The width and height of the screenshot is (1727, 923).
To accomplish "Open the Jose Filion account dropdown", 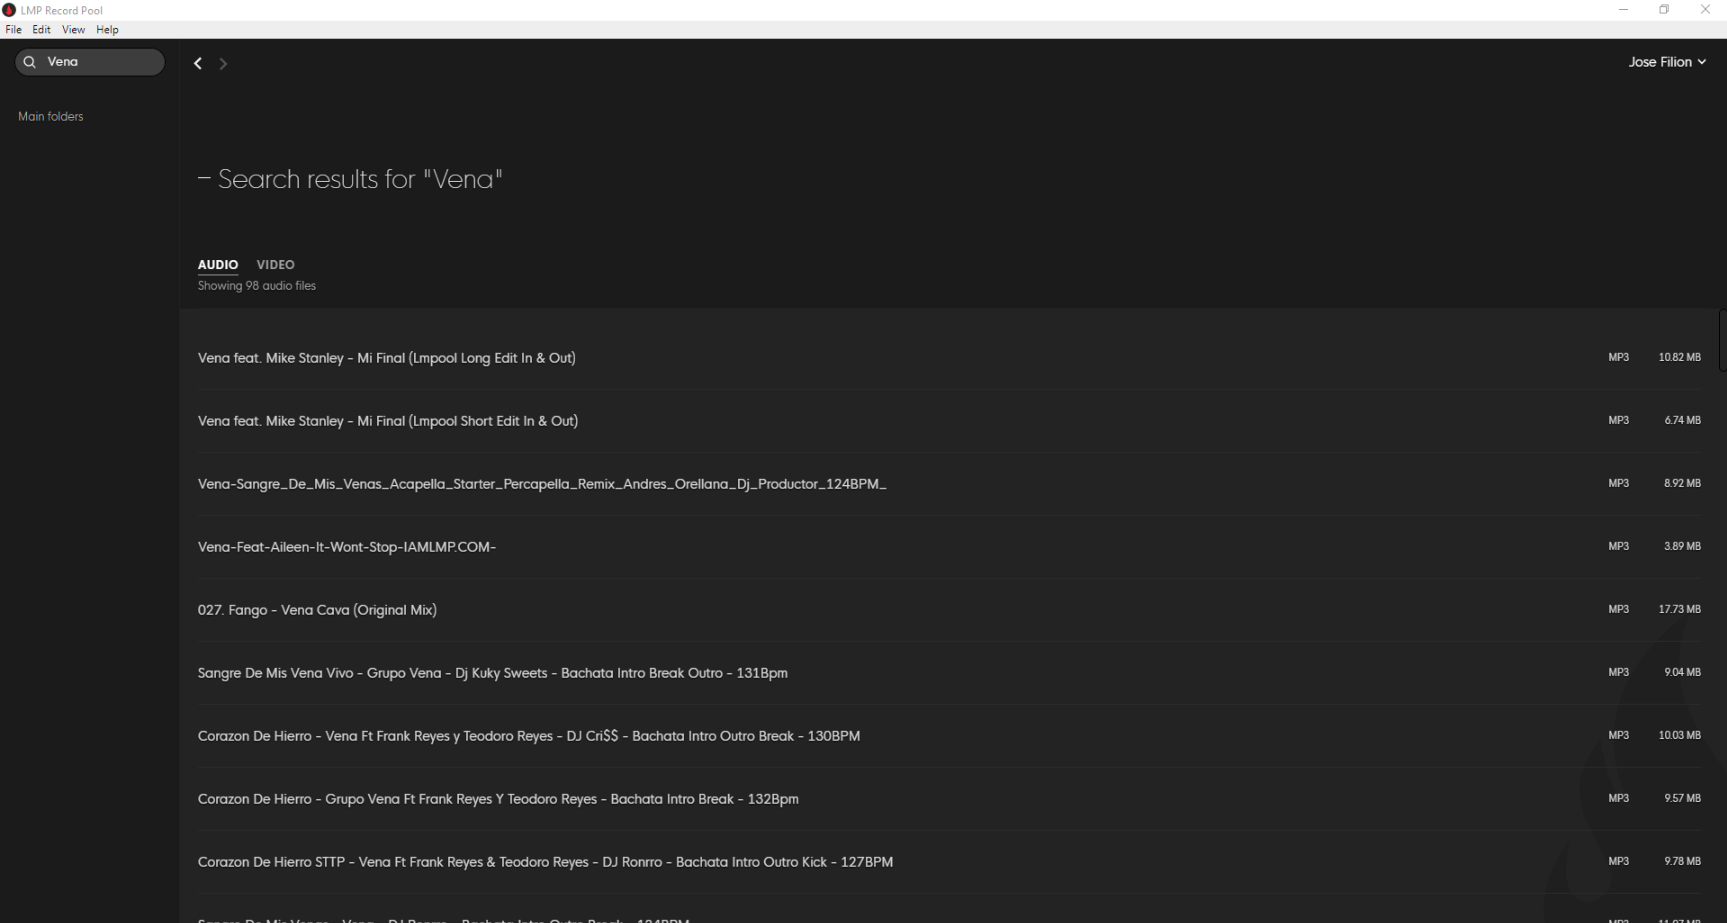I will click(1666, 61).
